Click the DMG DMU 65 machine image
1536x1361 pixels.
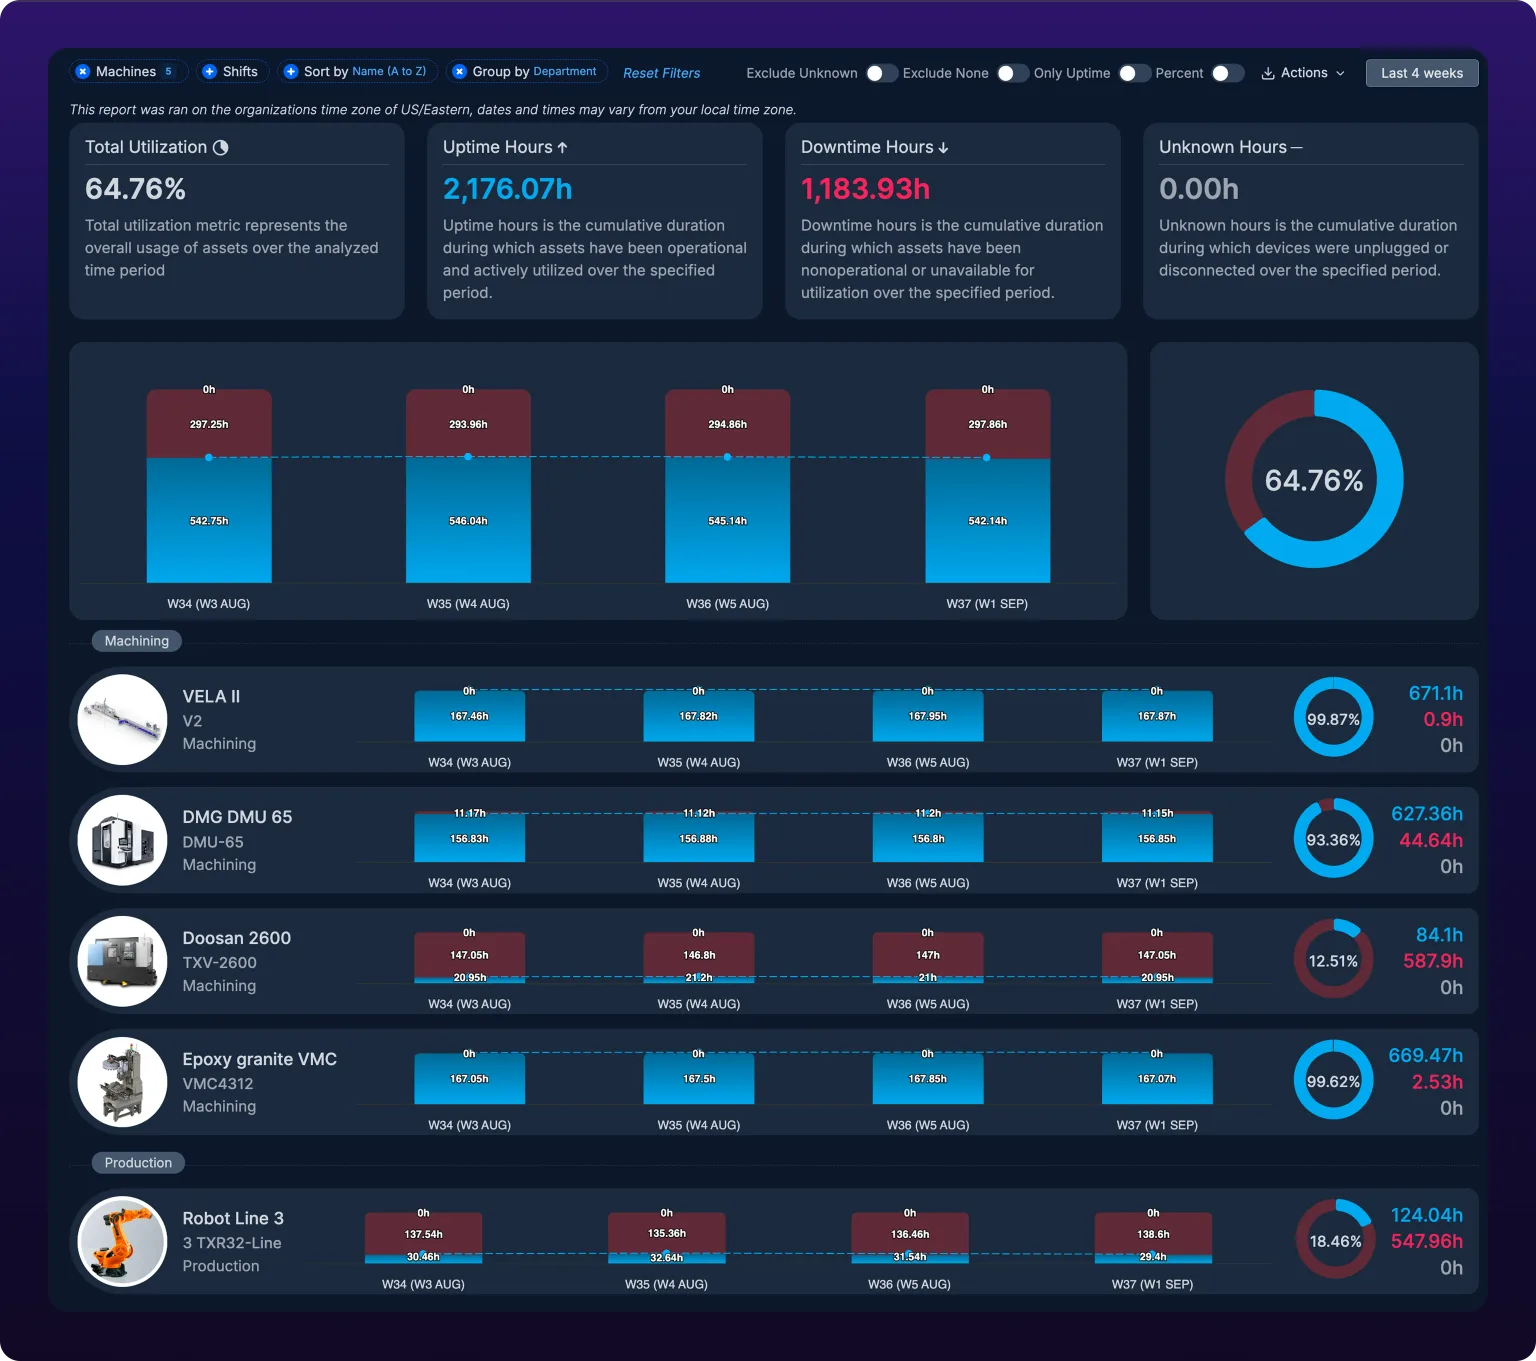point(122,840)
